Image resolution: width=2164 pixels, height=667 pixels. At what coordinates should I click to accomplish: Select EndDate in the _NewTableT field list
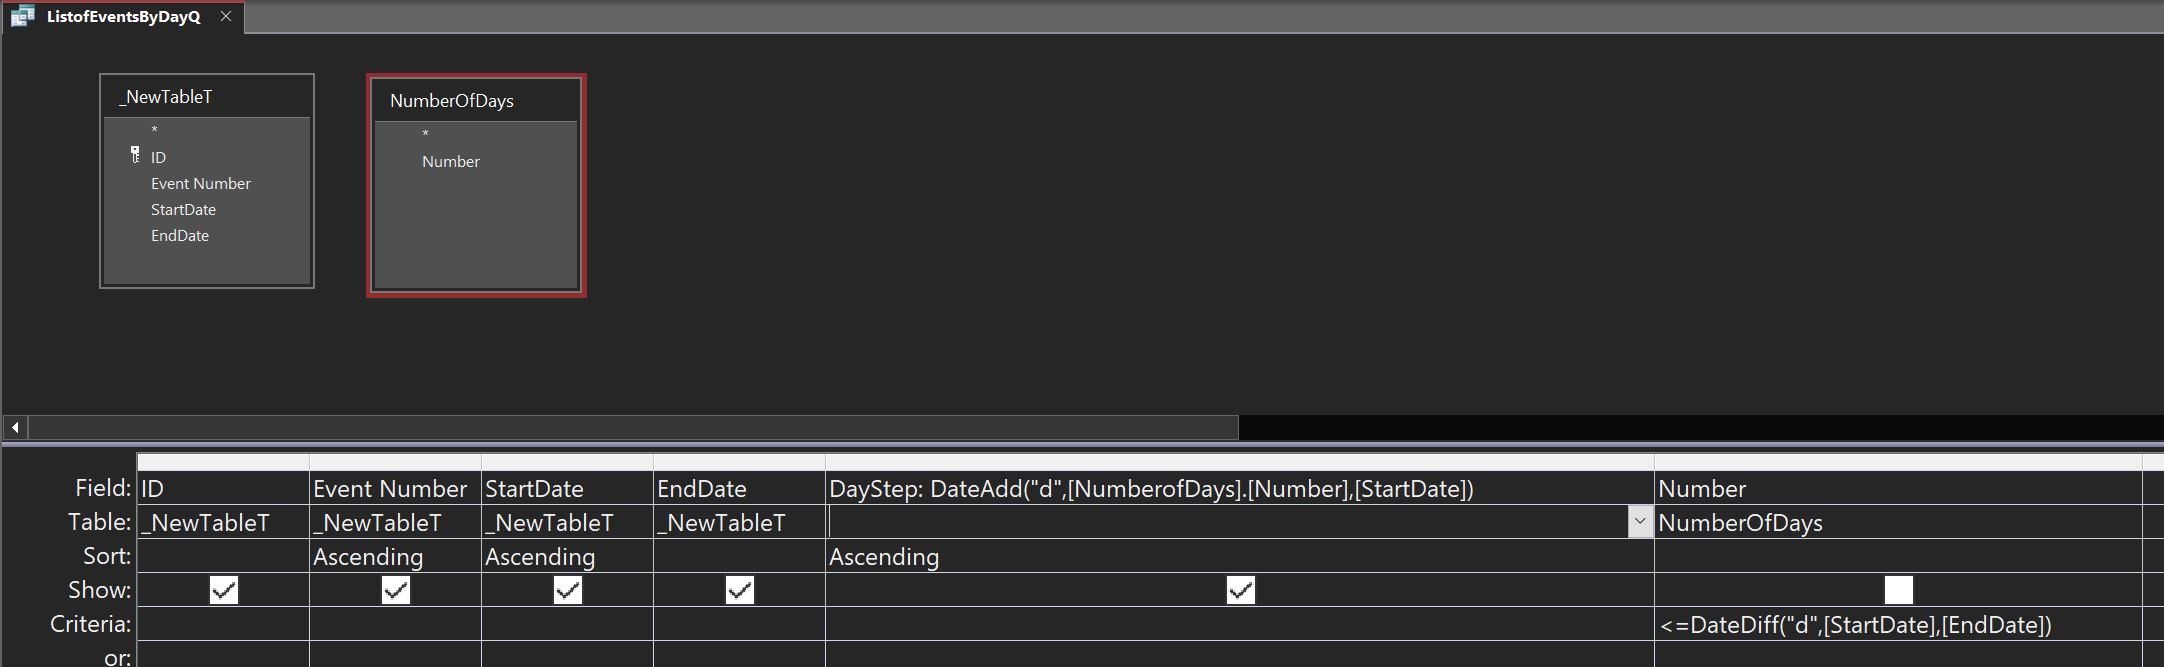pyautogui.click(x=180, y=236)
